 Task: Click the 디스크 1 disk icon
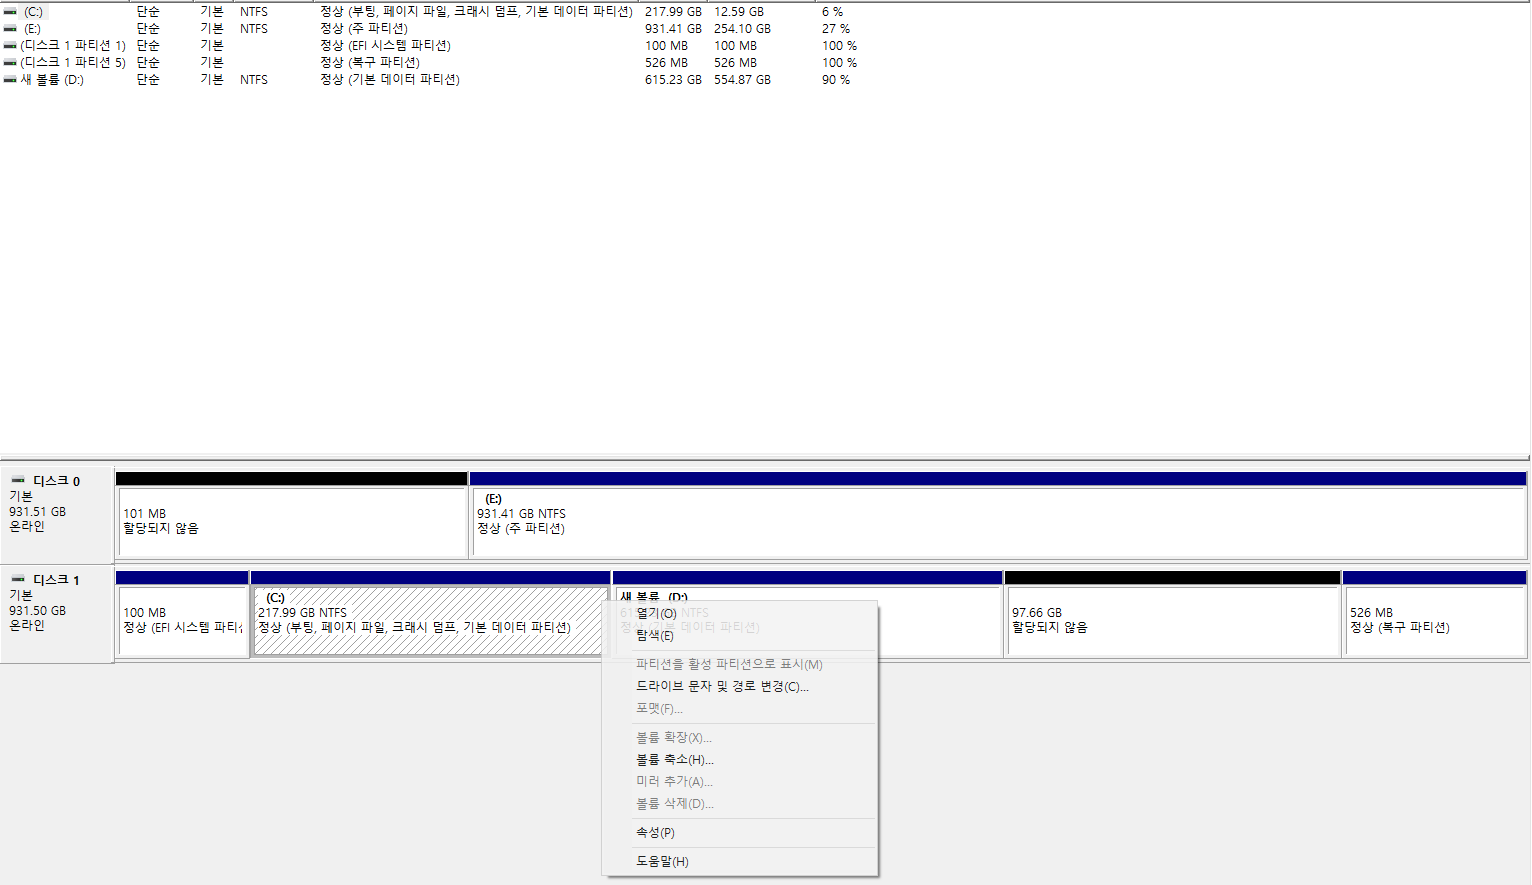tap(18, 579)
